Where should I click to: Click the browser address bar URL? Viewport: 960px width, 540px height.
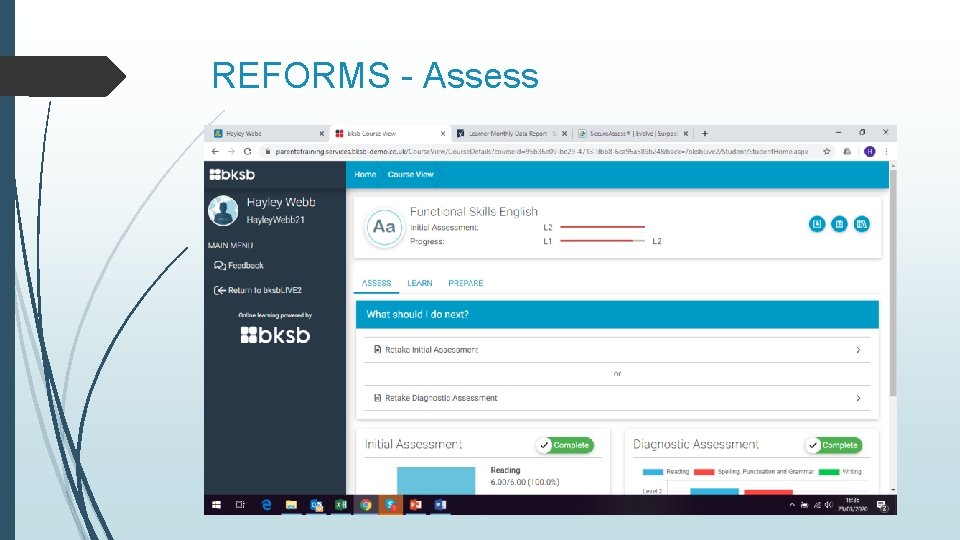coord(541,151)
